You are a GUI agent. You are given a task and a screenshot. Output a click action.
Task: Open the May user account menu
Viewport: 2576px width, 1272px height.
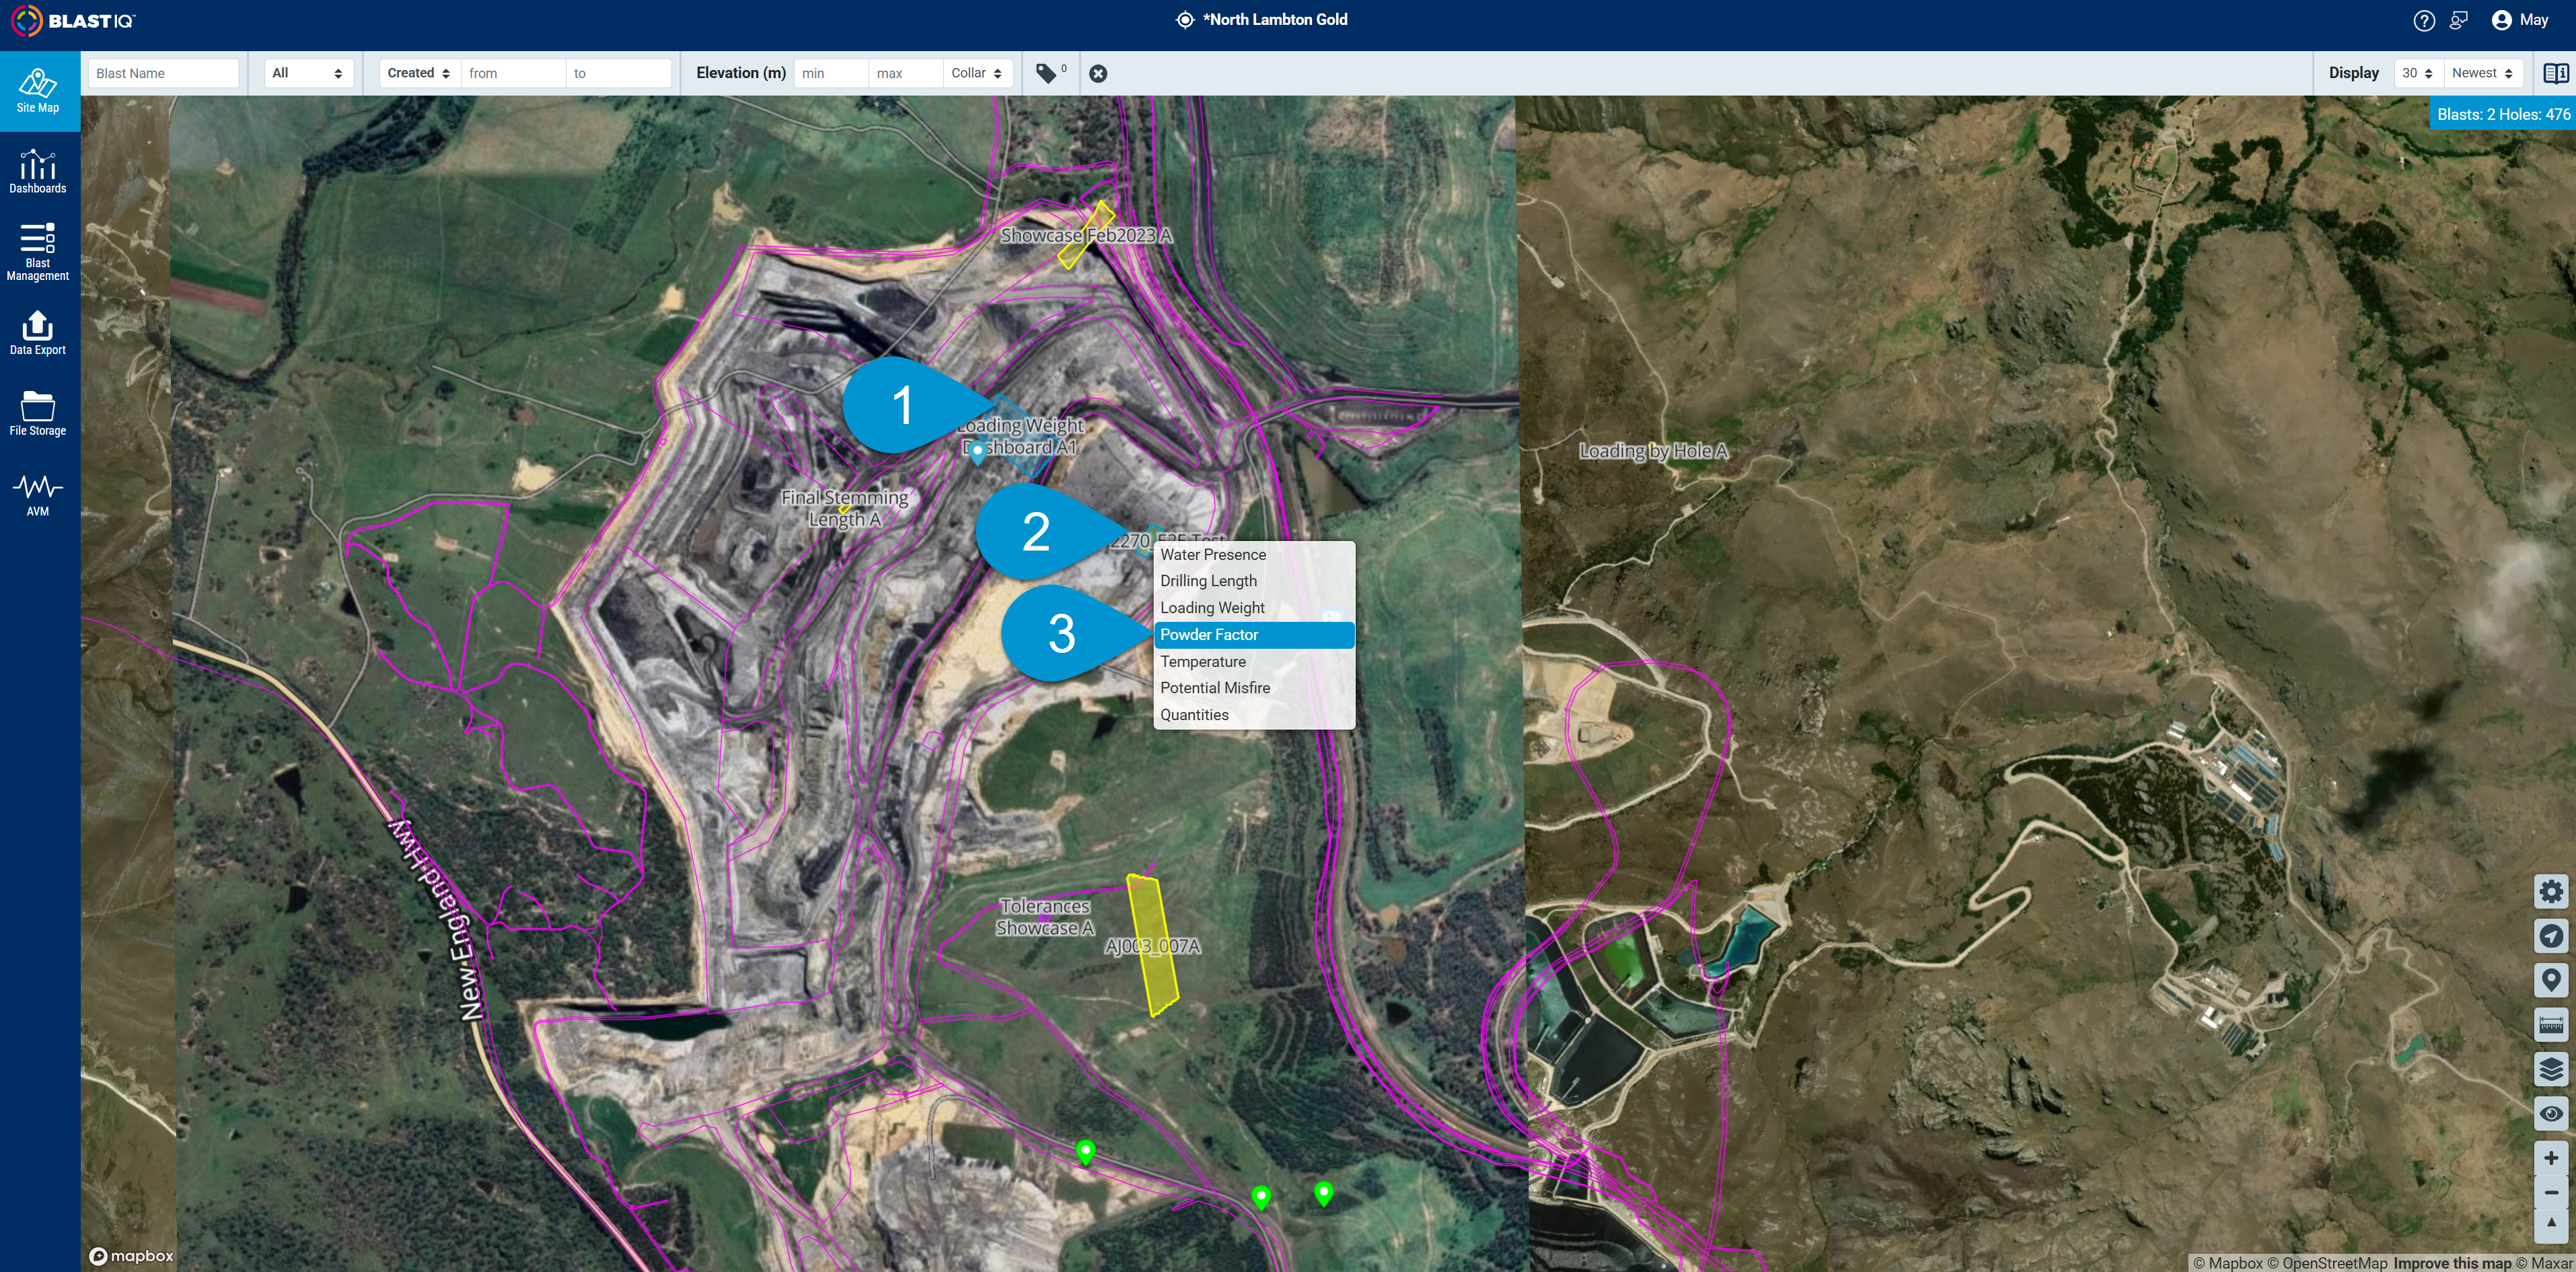[2520, 20]
